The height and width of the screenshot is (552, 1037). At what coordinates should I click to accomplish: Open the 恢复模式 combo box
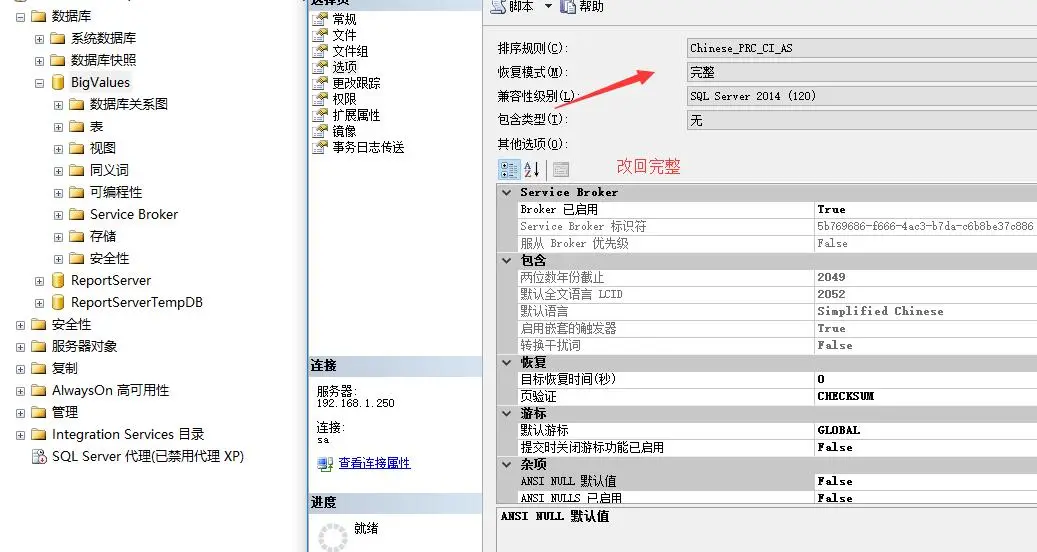[x=862, y=72]
